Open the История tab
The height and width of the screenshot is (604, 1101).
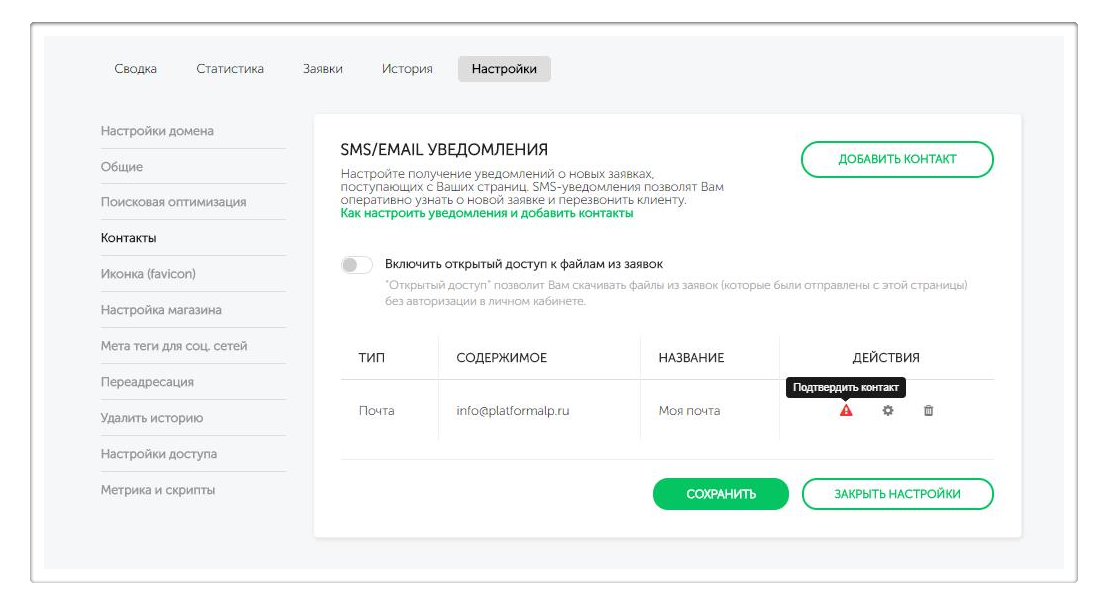pos(407,69)
